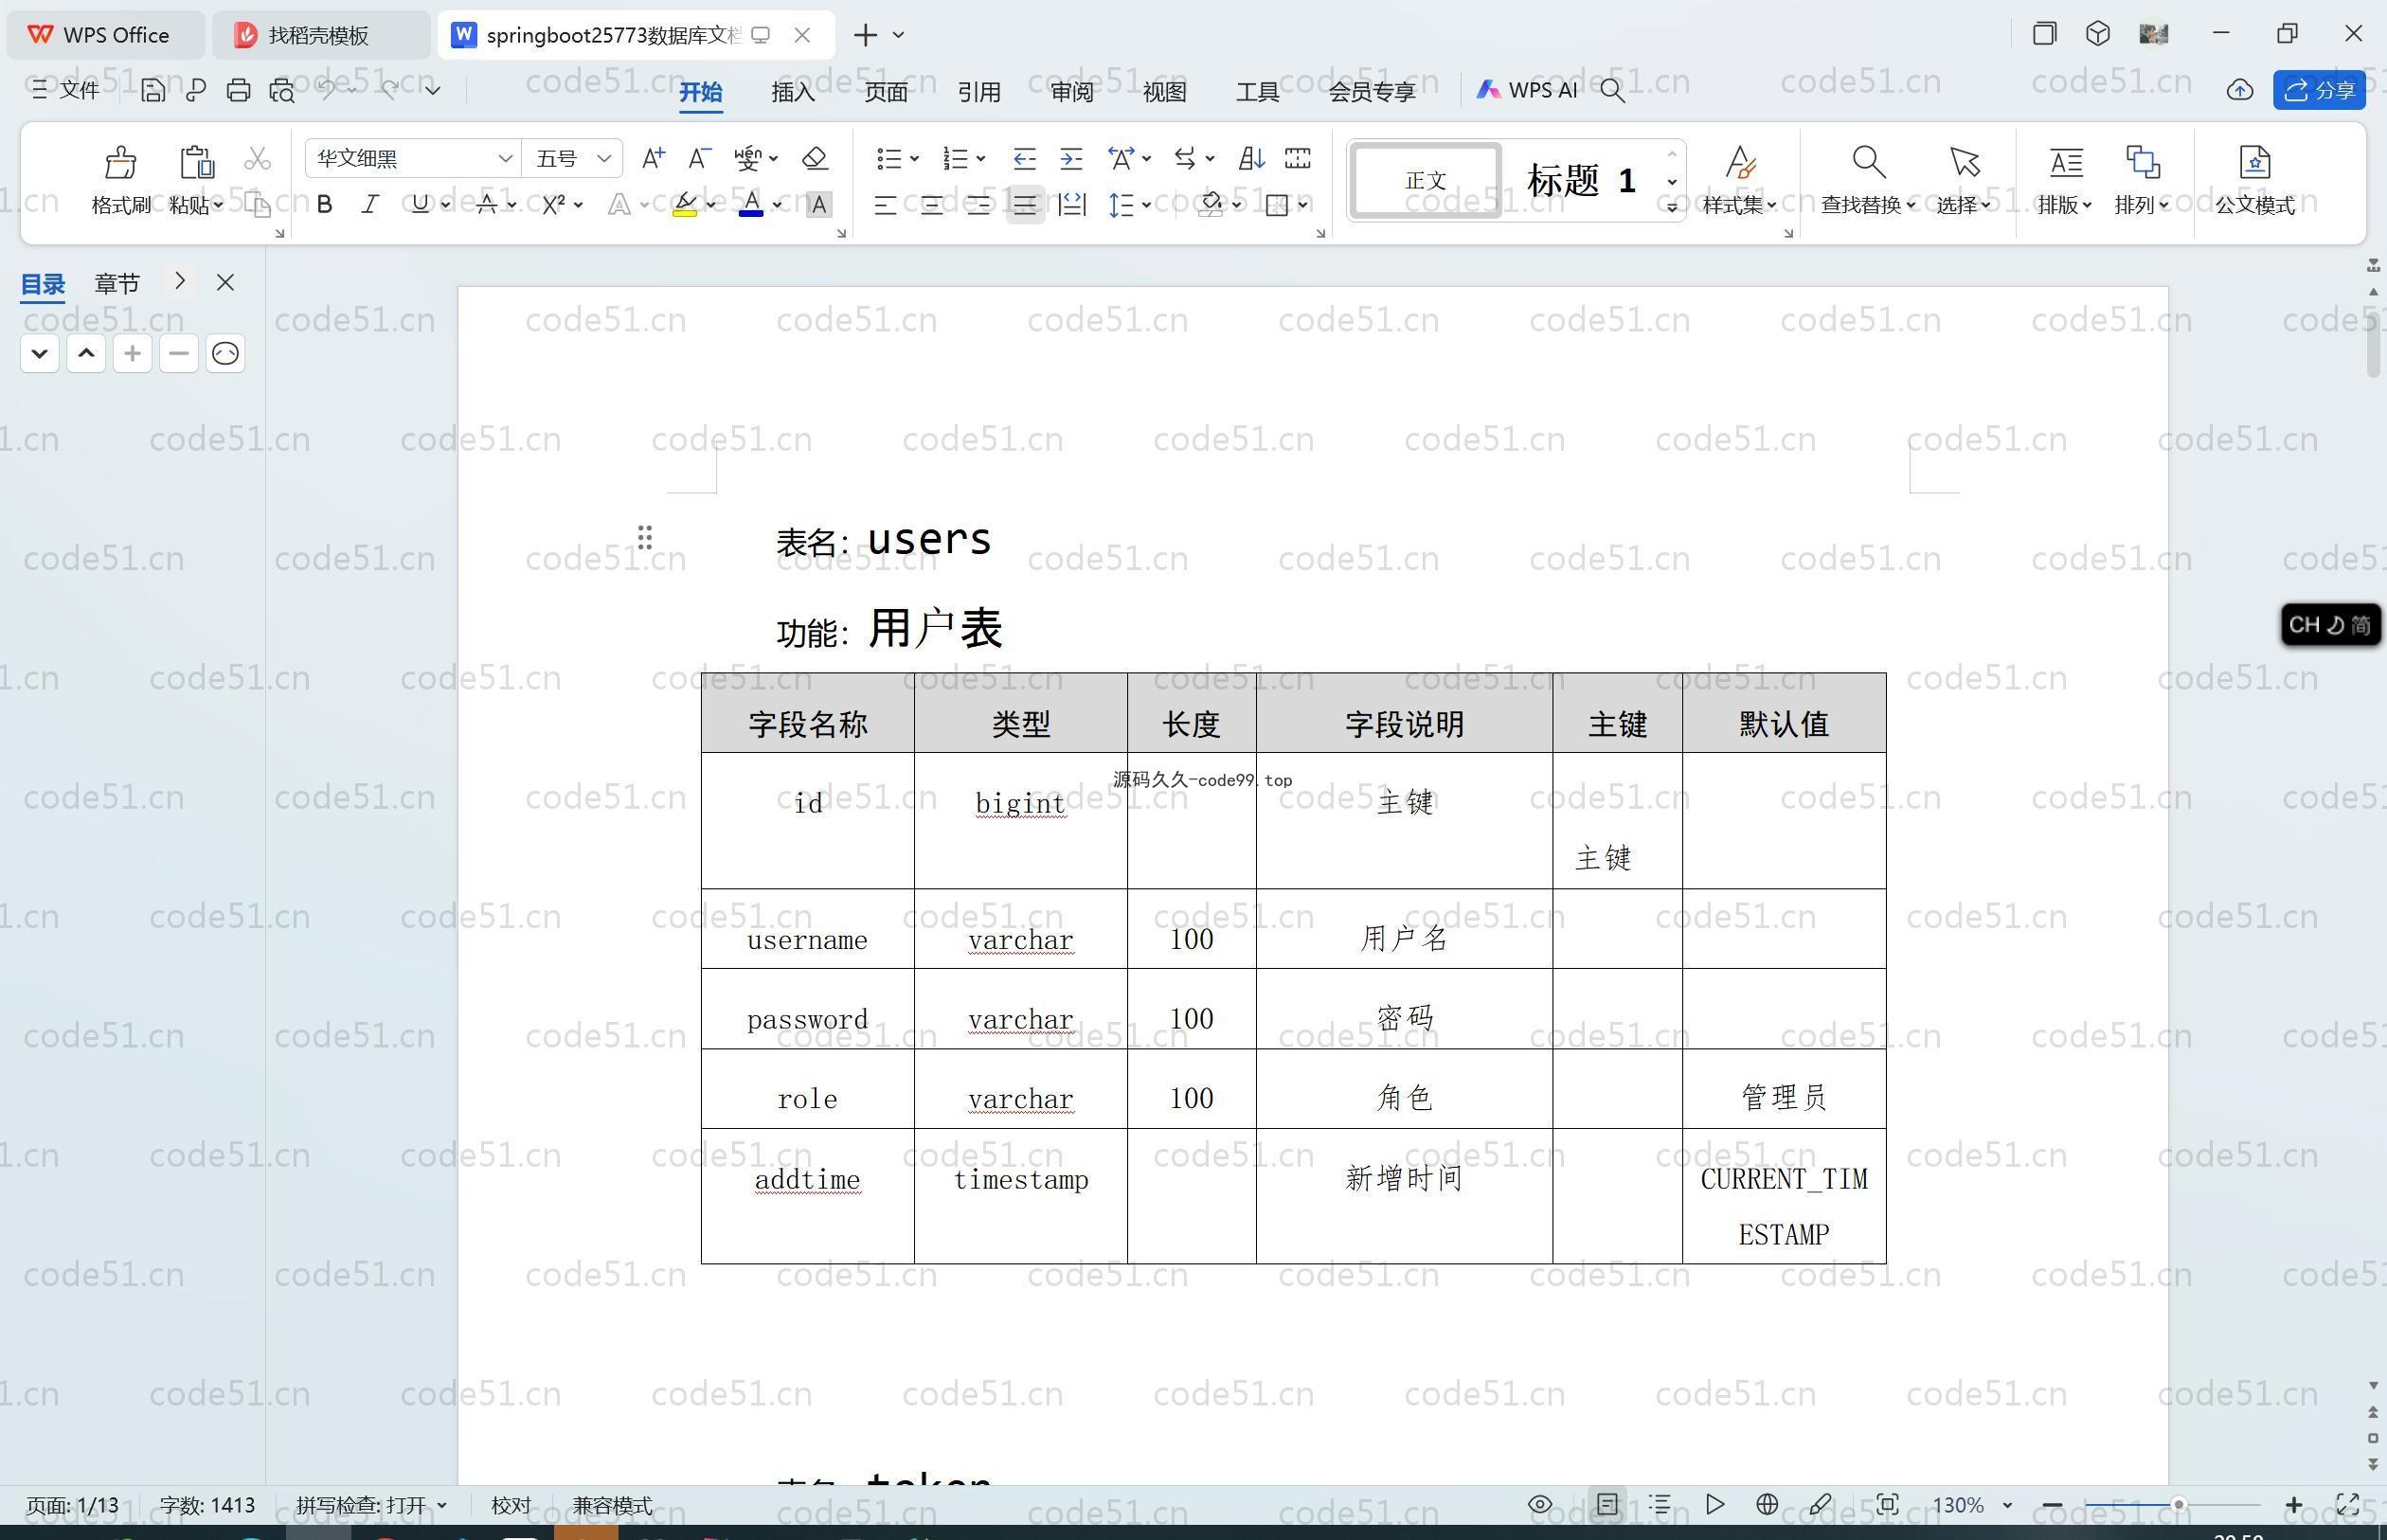Switch to the 章节 pane tab
2387x1540 pixels.
pyautogui.click(x=117, y=284)
